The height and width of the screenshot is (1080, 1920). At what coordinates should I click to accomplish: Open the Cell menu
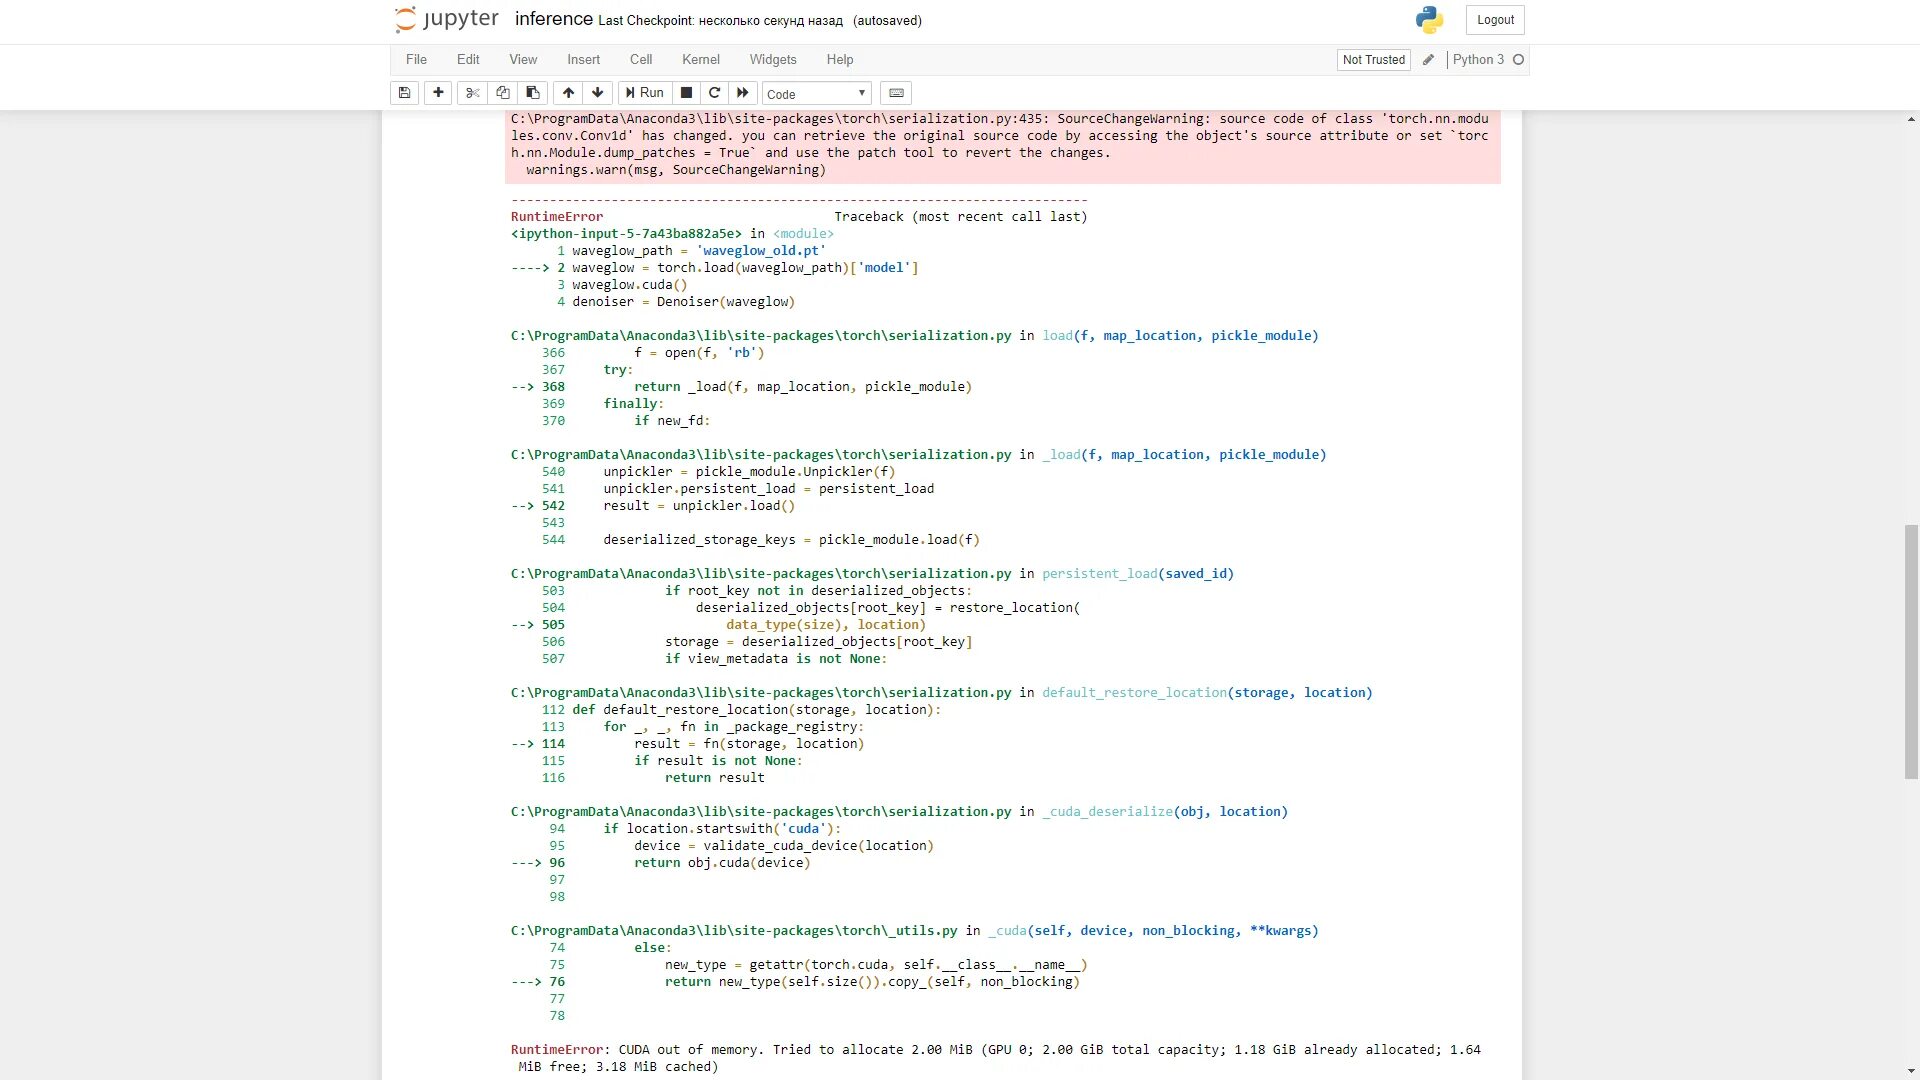point(641,59)
